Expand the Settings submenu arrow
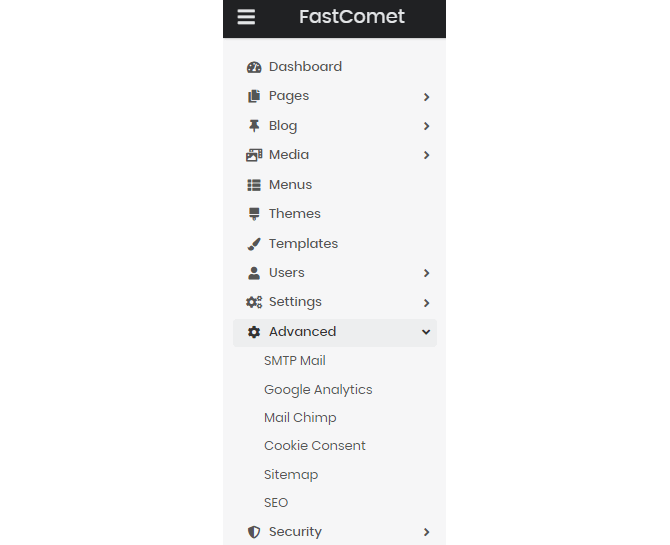670x545 pixels. 427,302
